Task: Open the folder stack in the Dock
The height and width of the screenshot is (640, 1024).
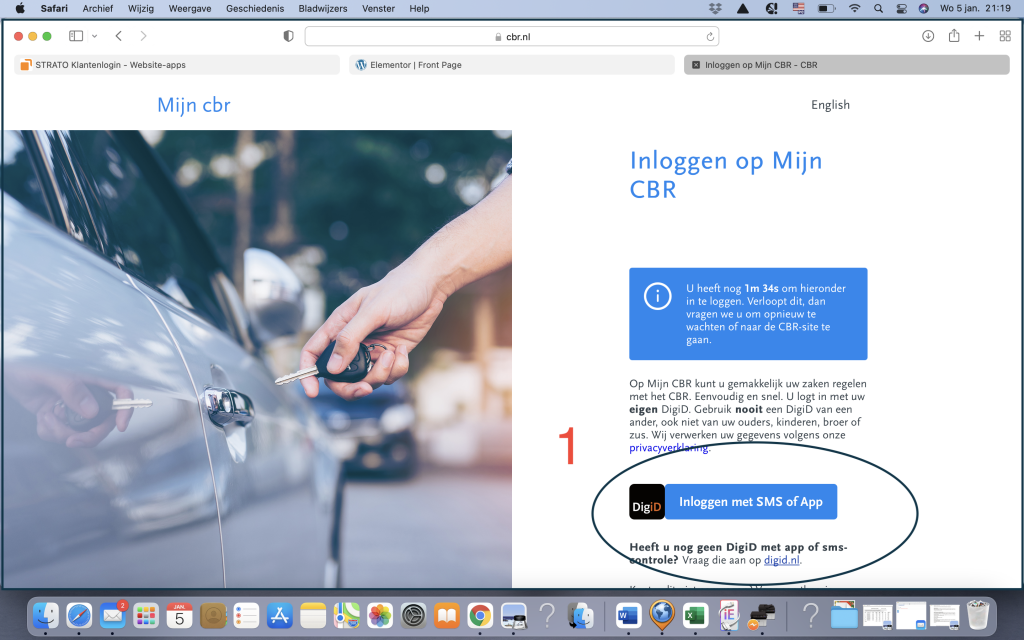Action: point(844,615)
